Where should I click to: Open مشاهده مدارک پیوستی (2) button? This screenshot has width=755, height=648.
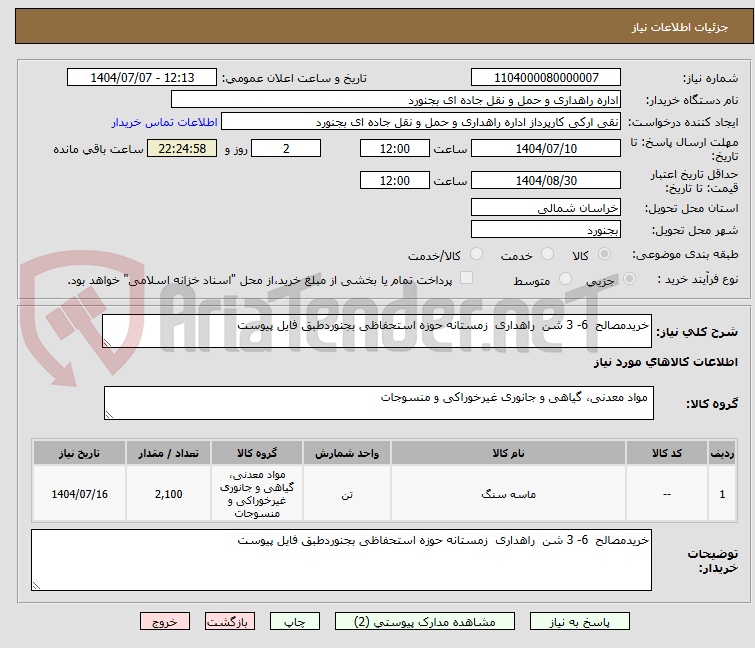[425, 622]
